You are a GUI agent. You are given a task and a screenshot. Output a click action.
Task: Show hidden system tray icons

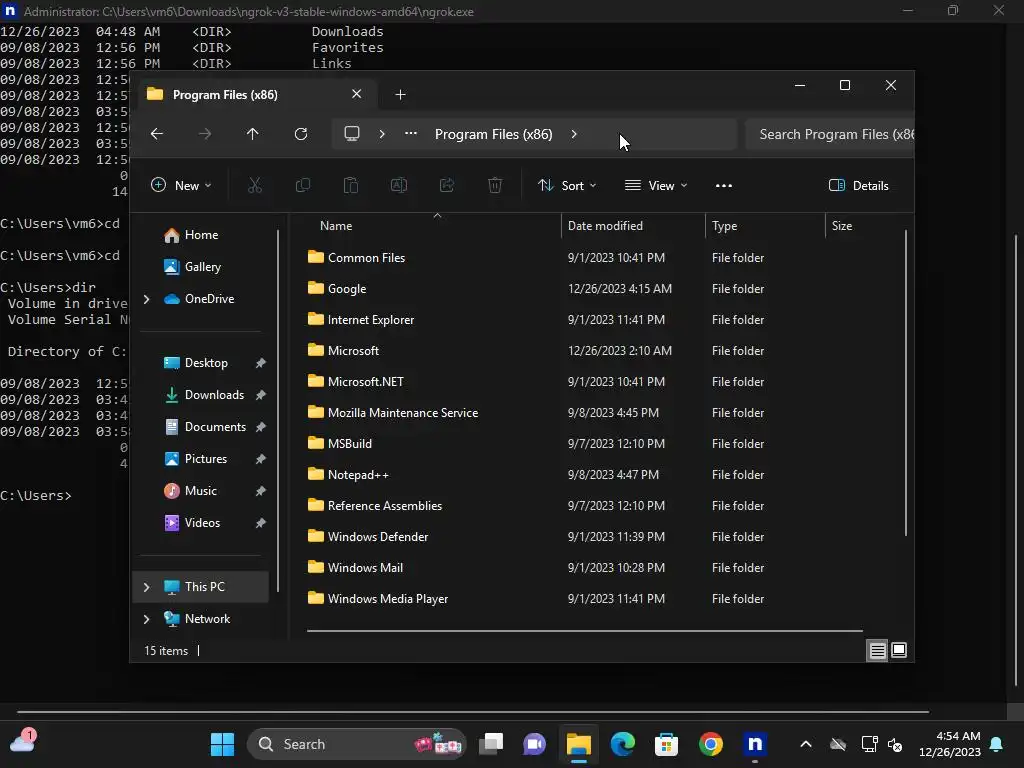click(x=806, y=744)
